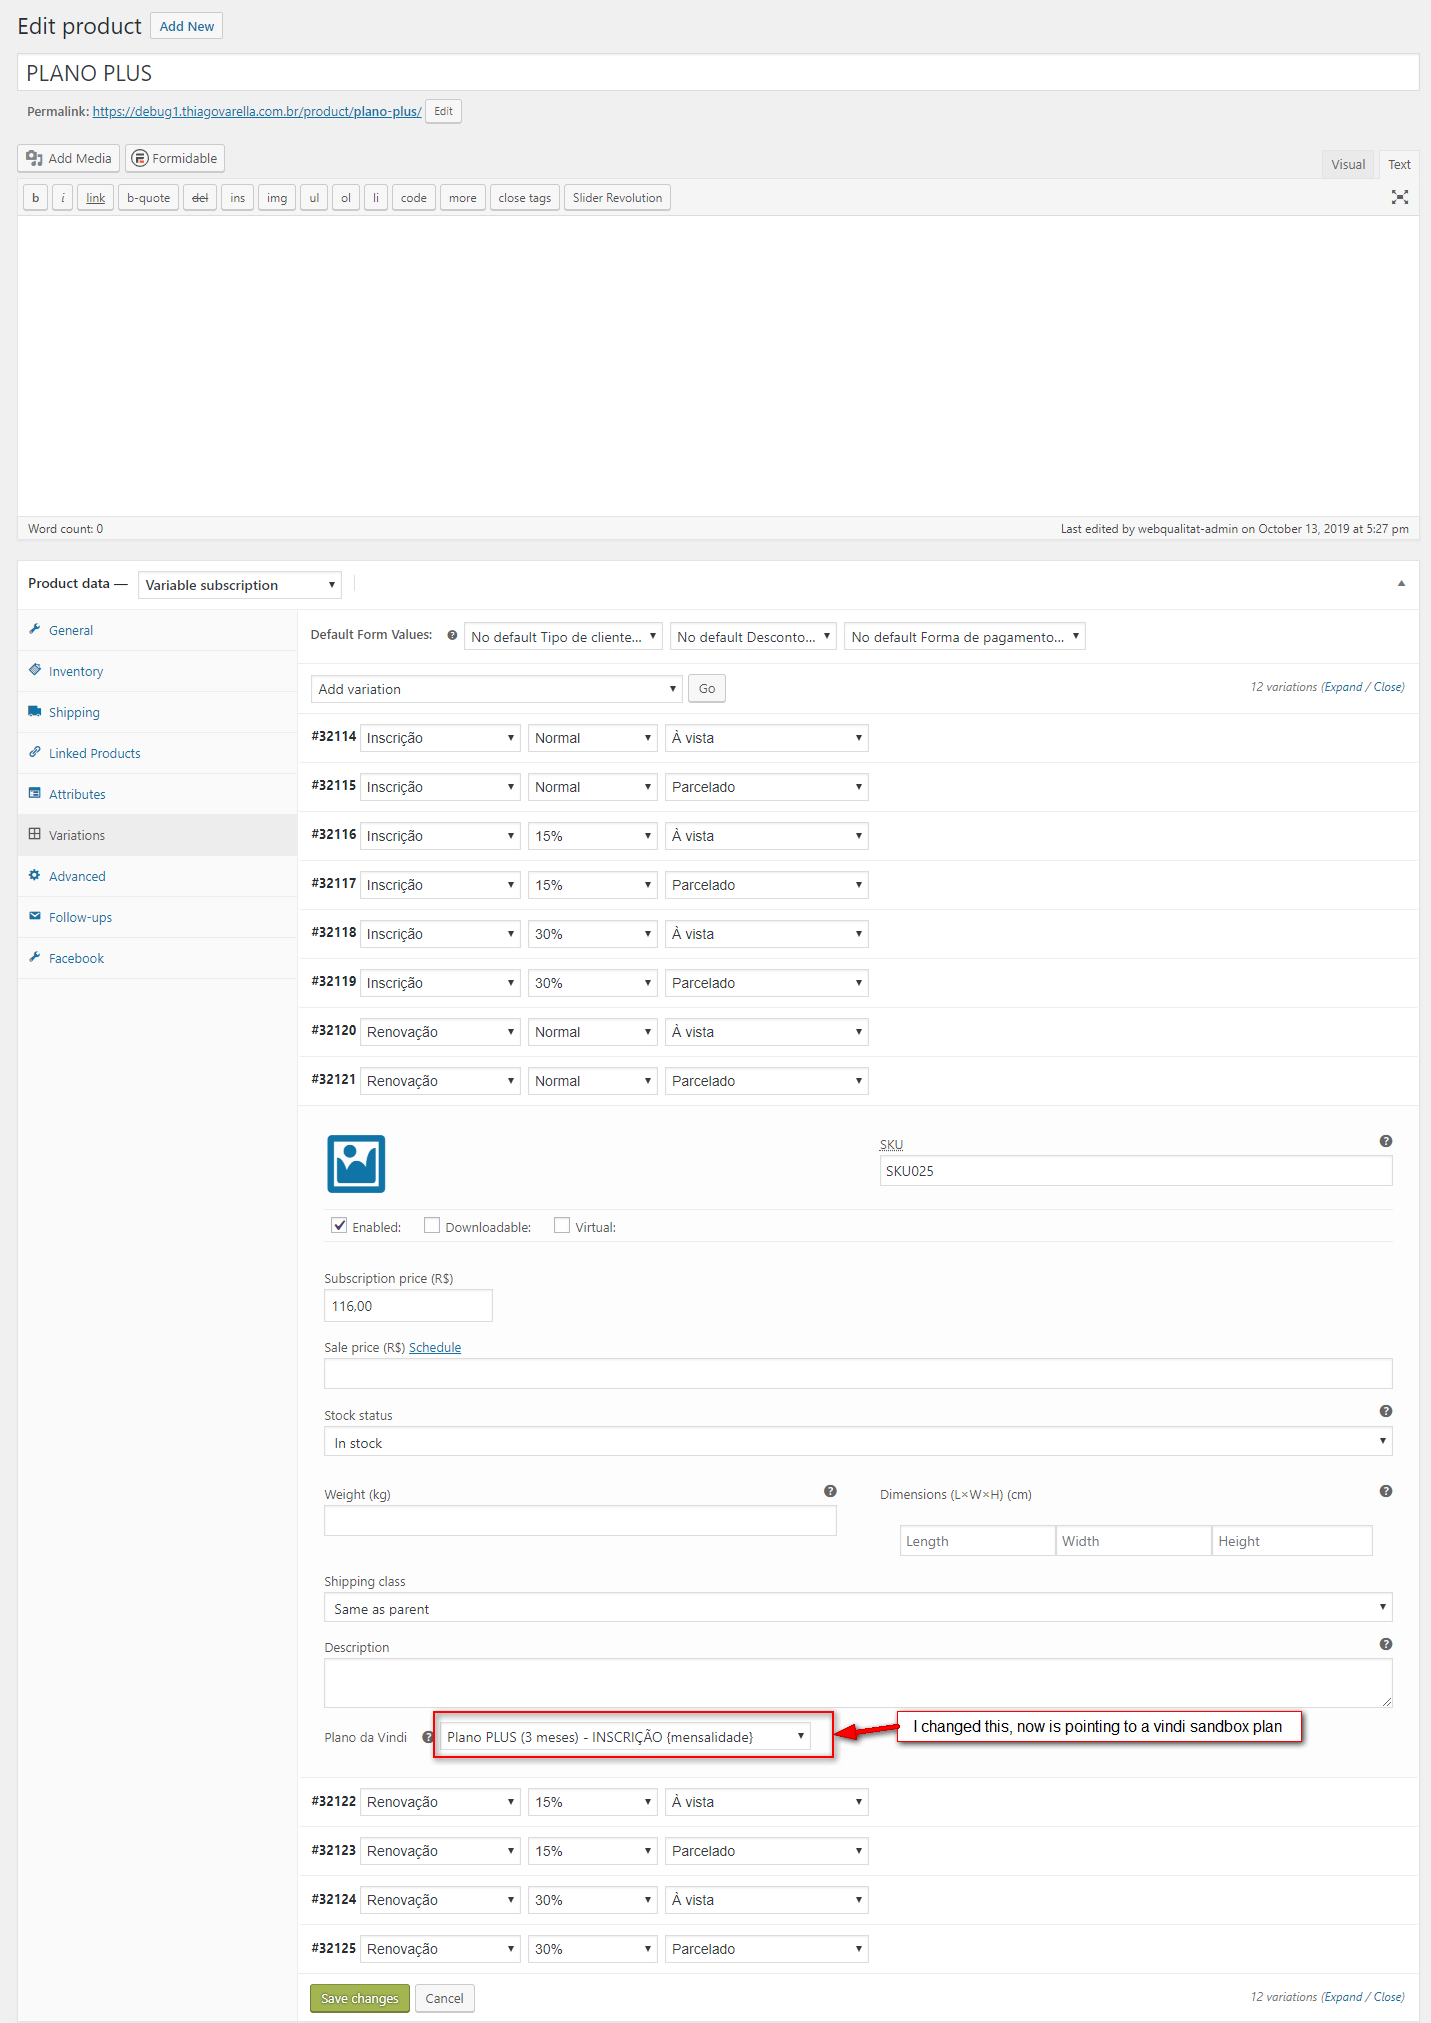Click the Formidable button
This screenshot has height=2023, width=1431.
(x=175, y=158)
